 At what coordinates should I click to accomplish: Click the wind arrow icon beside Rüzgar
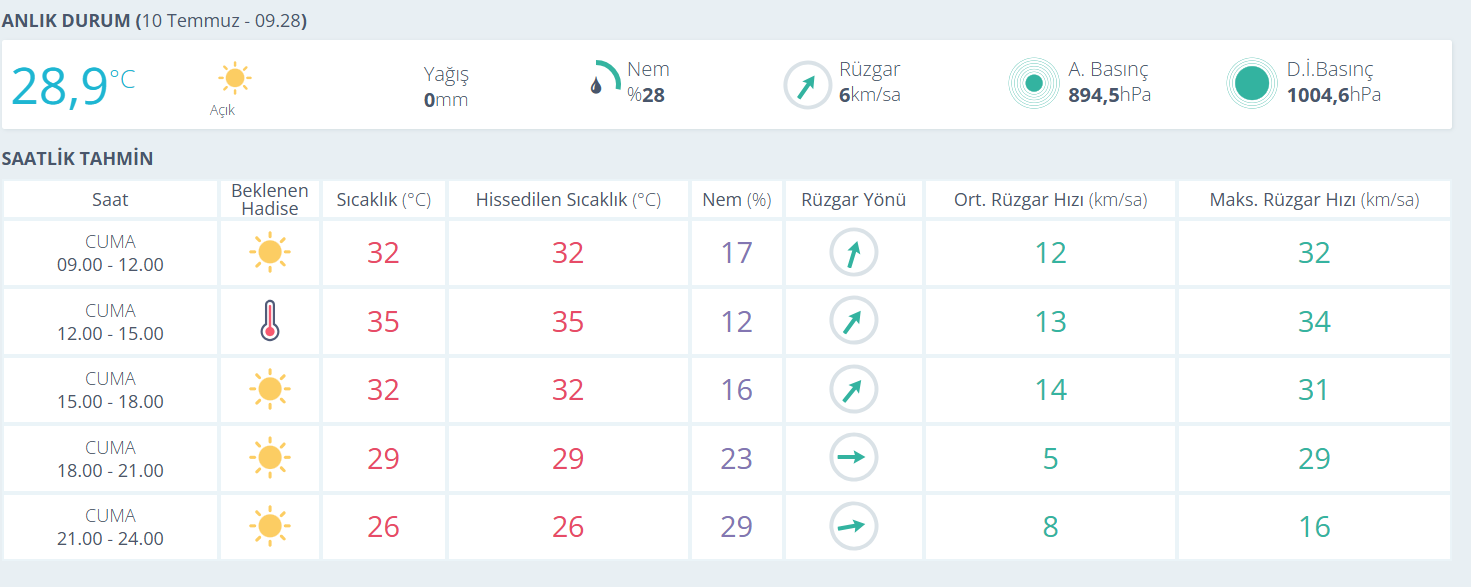point(807,85)
